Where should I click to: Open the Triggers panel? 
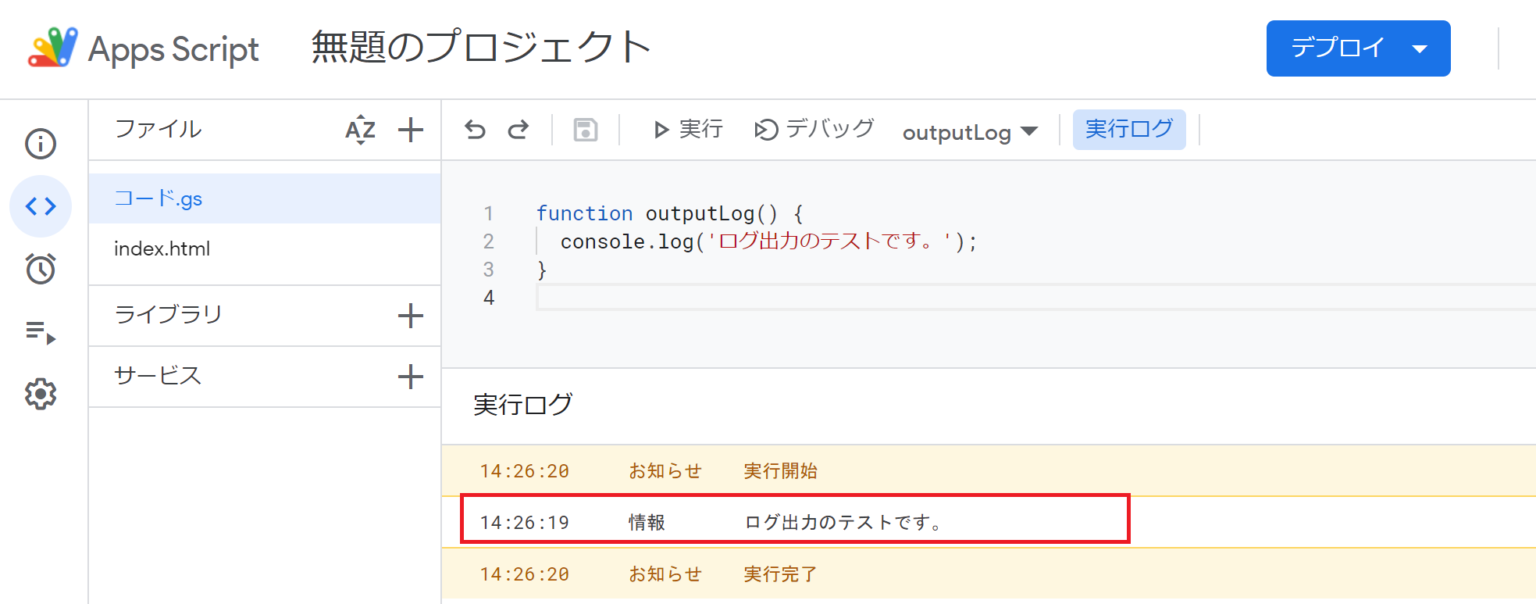coord(40,268)
